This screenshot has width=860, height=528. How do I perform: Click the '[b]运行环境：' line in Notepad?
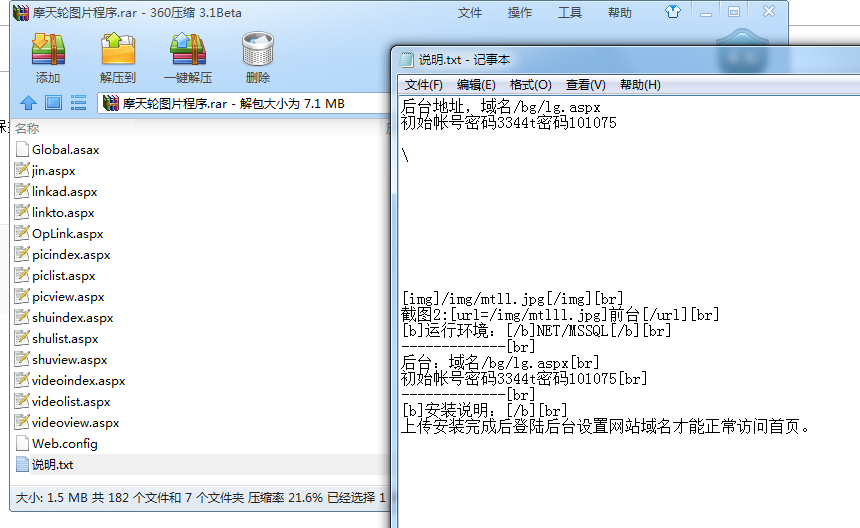tap(536, 331)
